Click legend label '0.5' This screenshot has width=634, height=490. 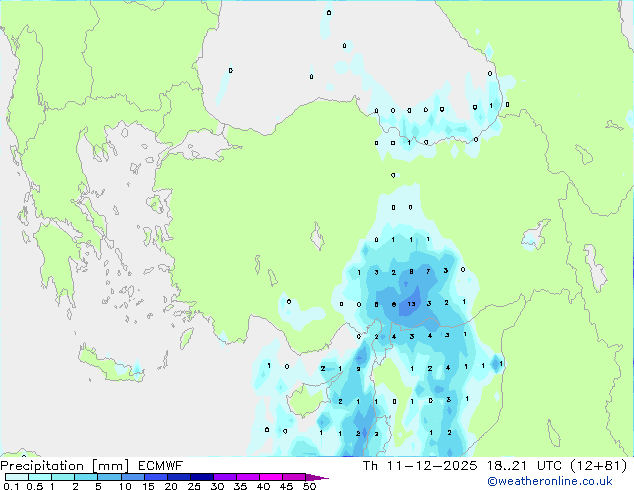point(34,486)
